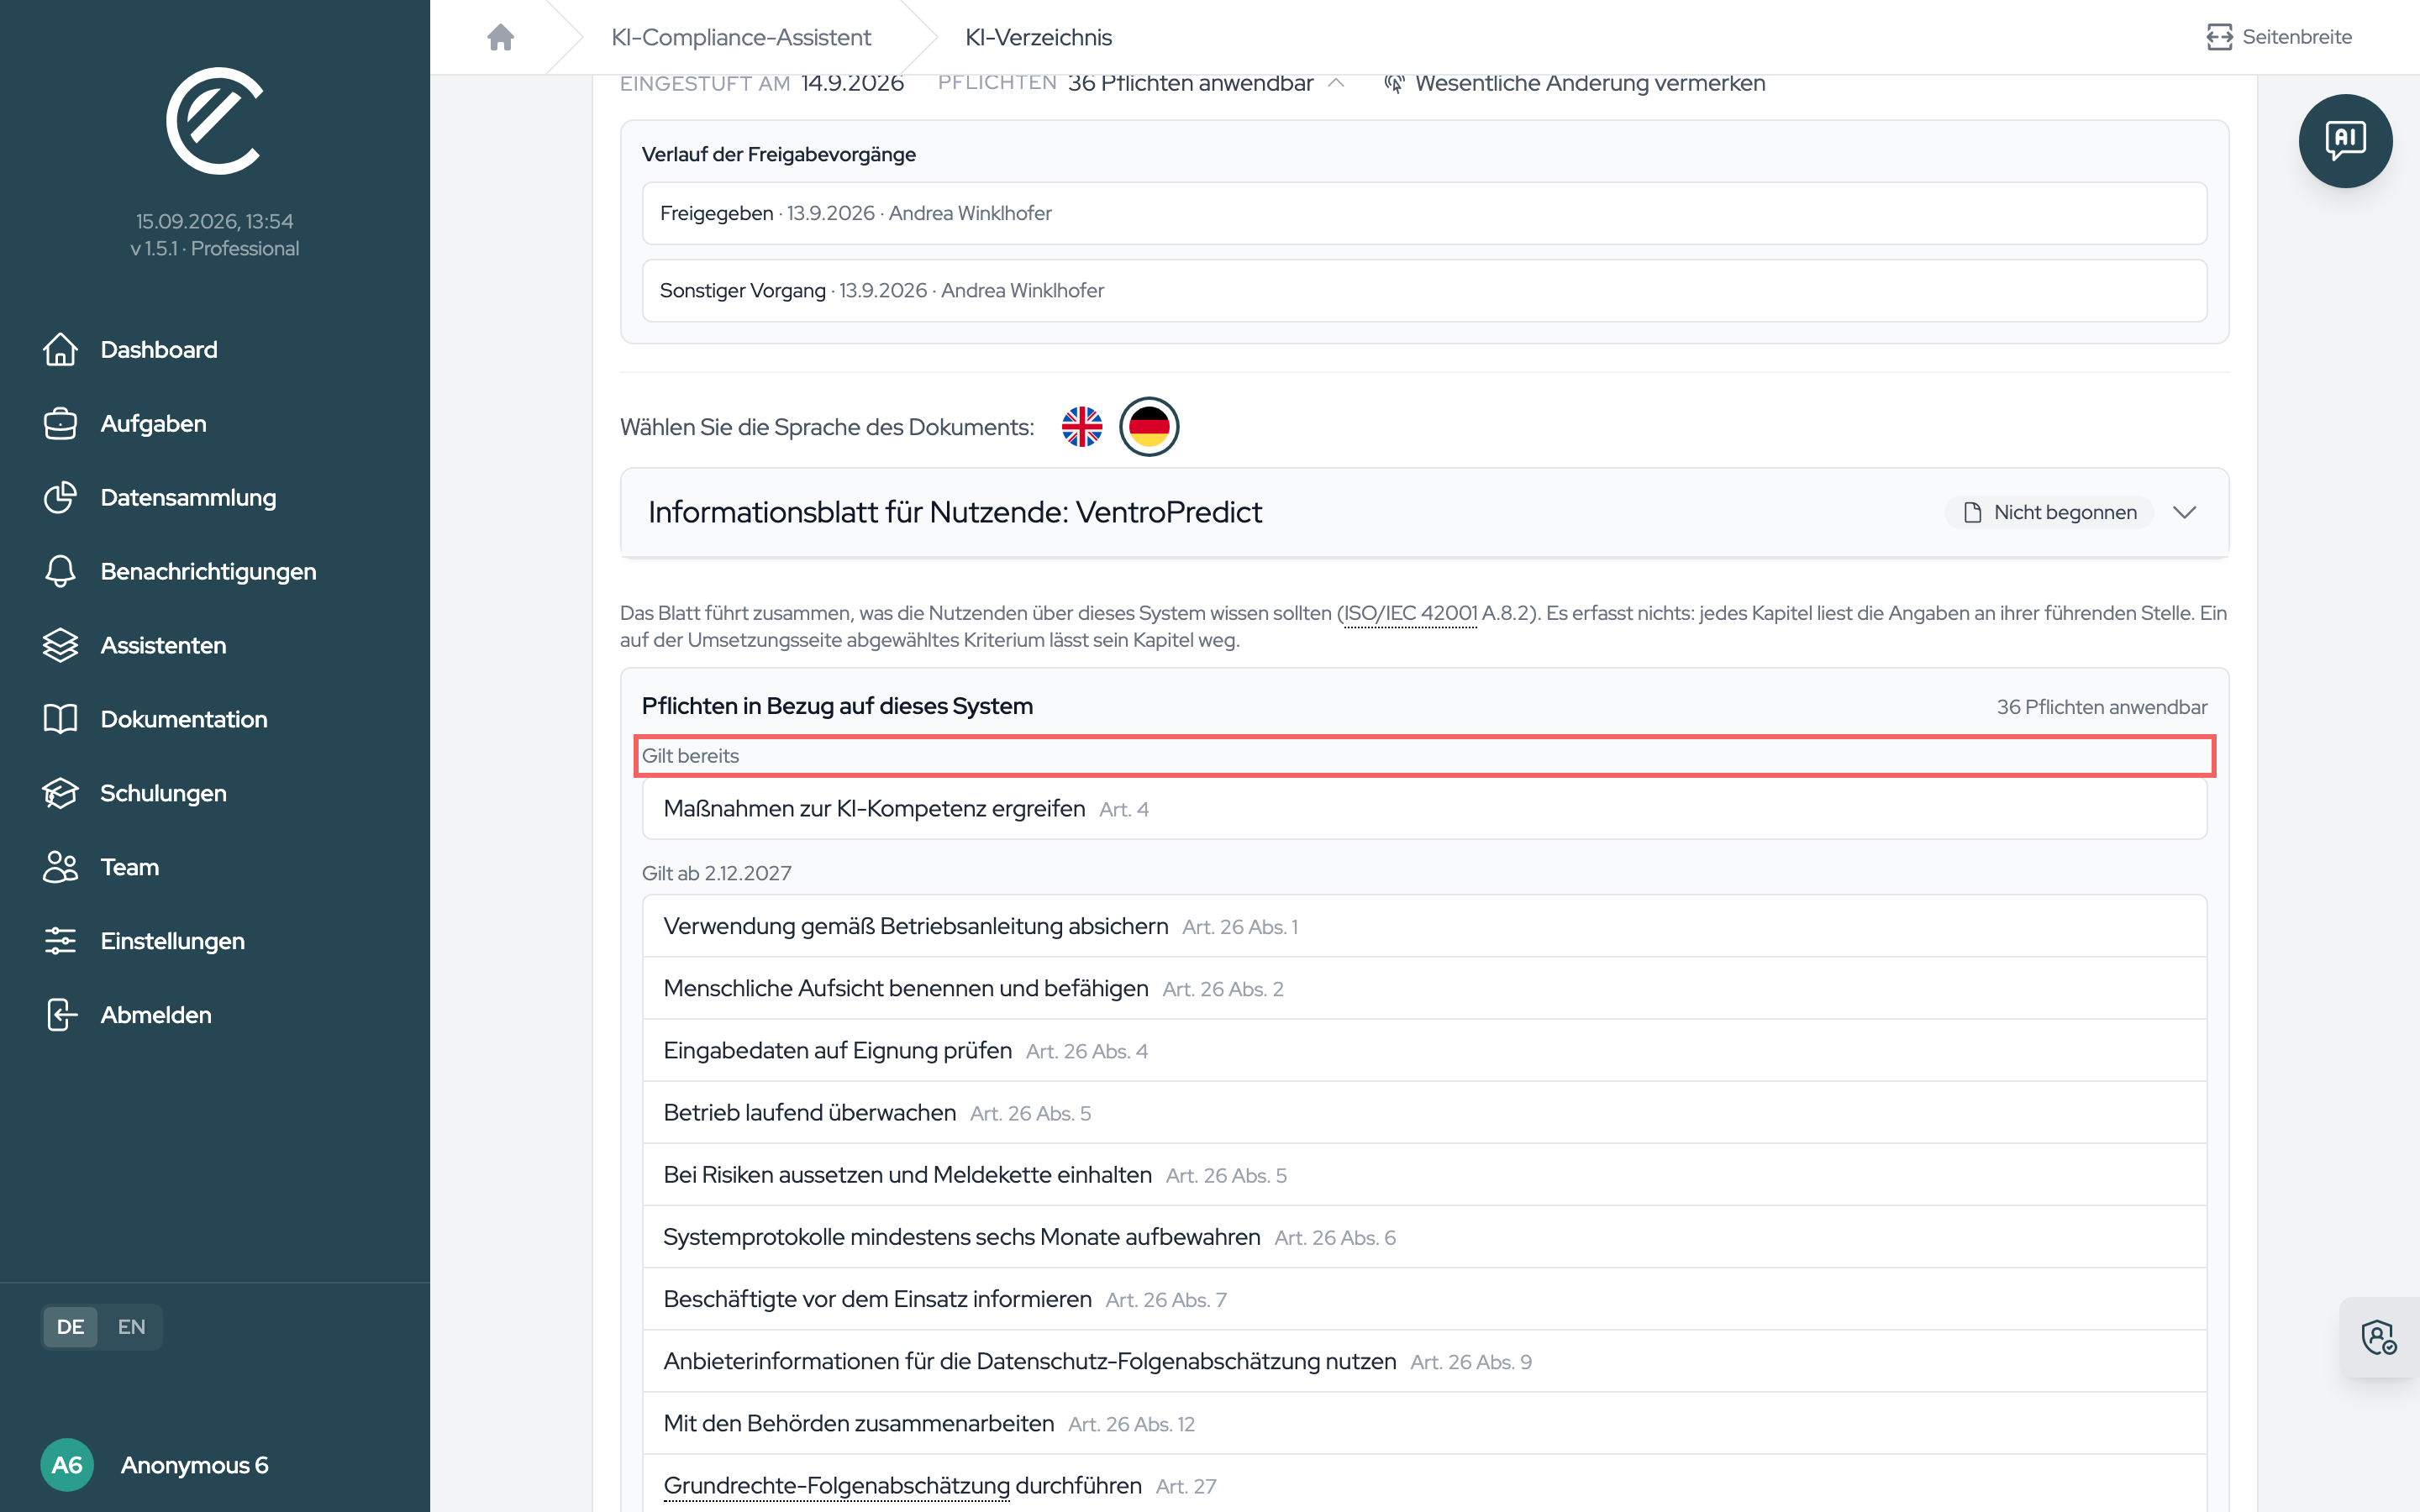Viewport: 2420px width, 1512px height.
Task: Select Eingabedaten auf Eignung prüfen row
Action: pos(1424,1050)
